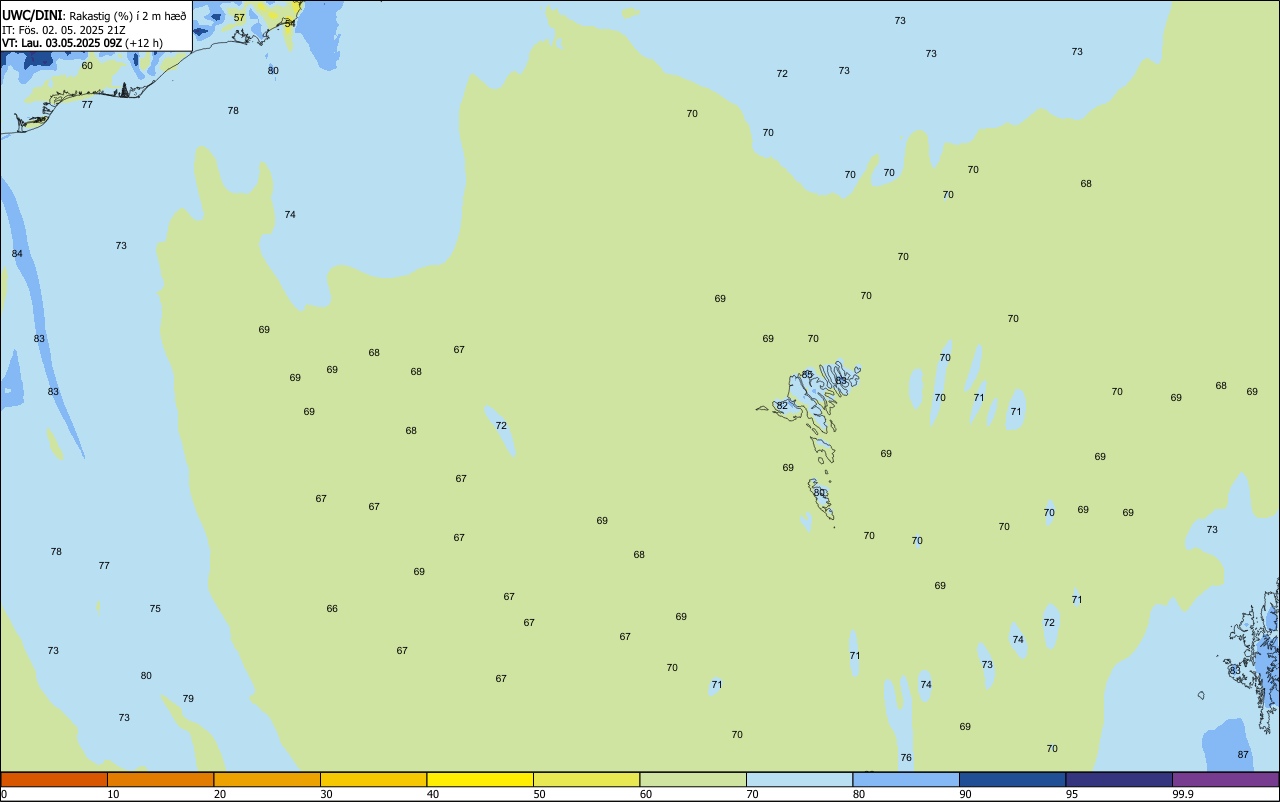Select the bright yellow 40–50 legend swatch
Viewport: 1280px width, 802px height.
tap(480, 779)
